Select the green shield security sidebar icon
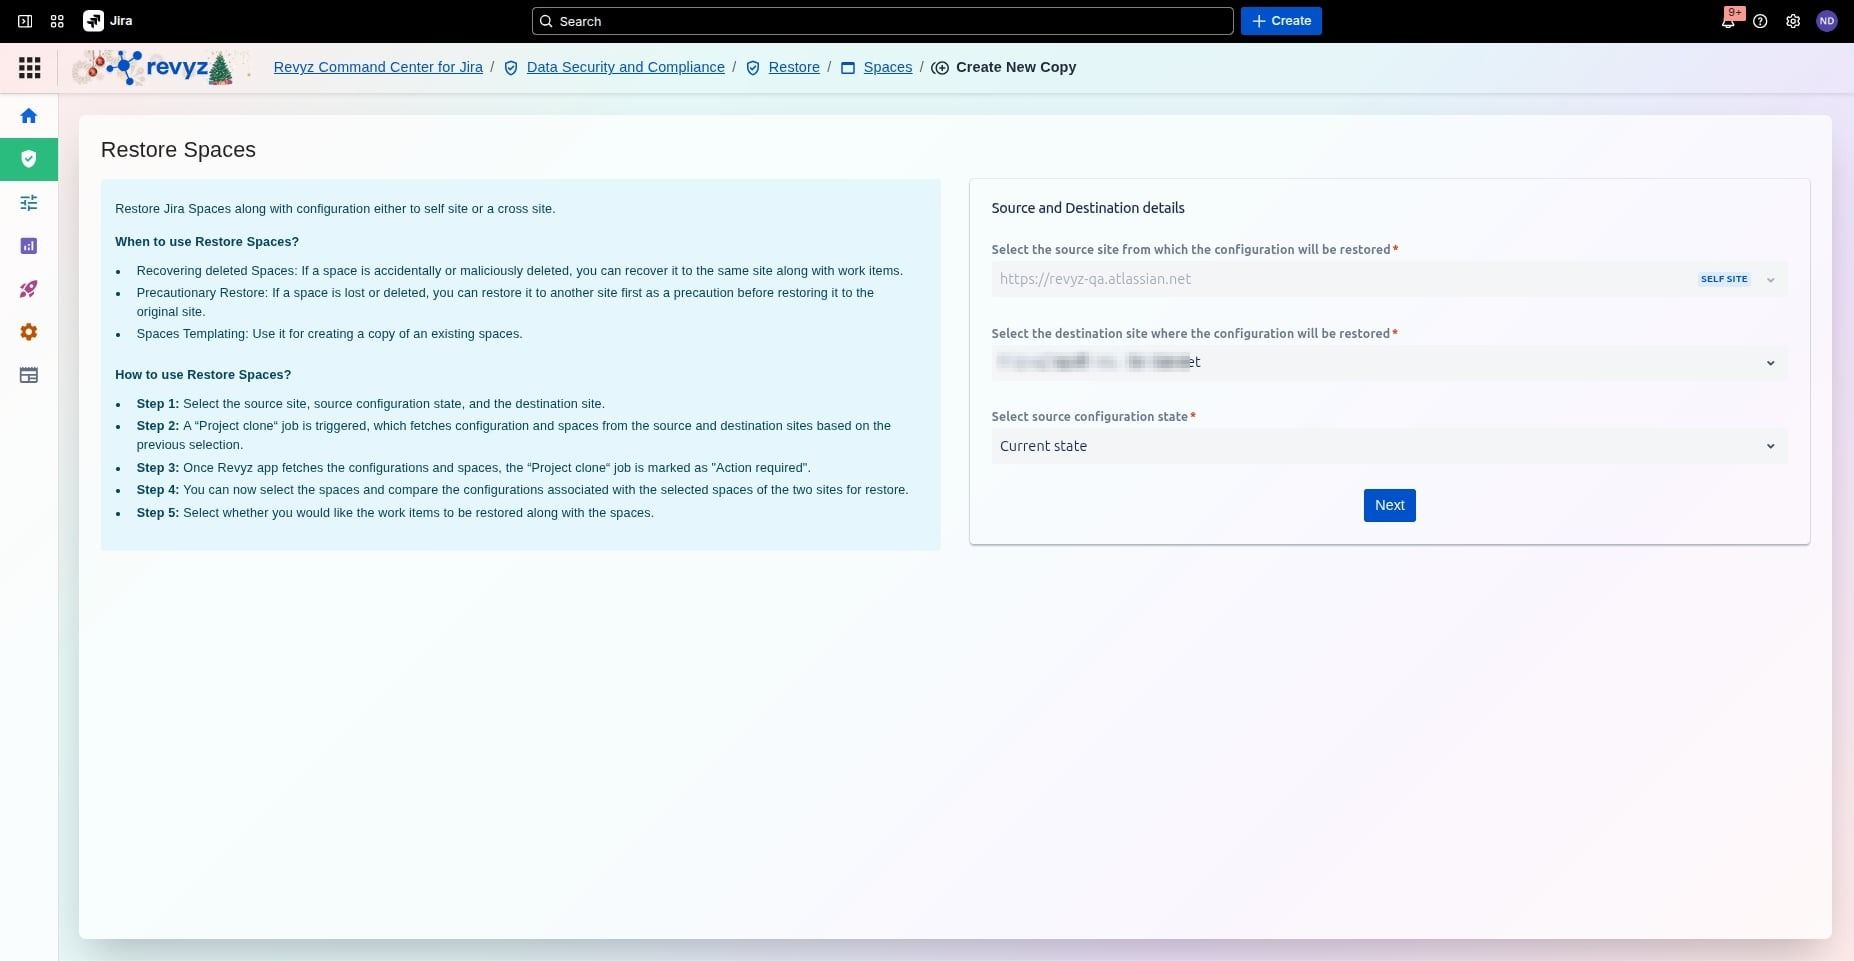Screen dimensions: 1854x961 tap(29, 159)
